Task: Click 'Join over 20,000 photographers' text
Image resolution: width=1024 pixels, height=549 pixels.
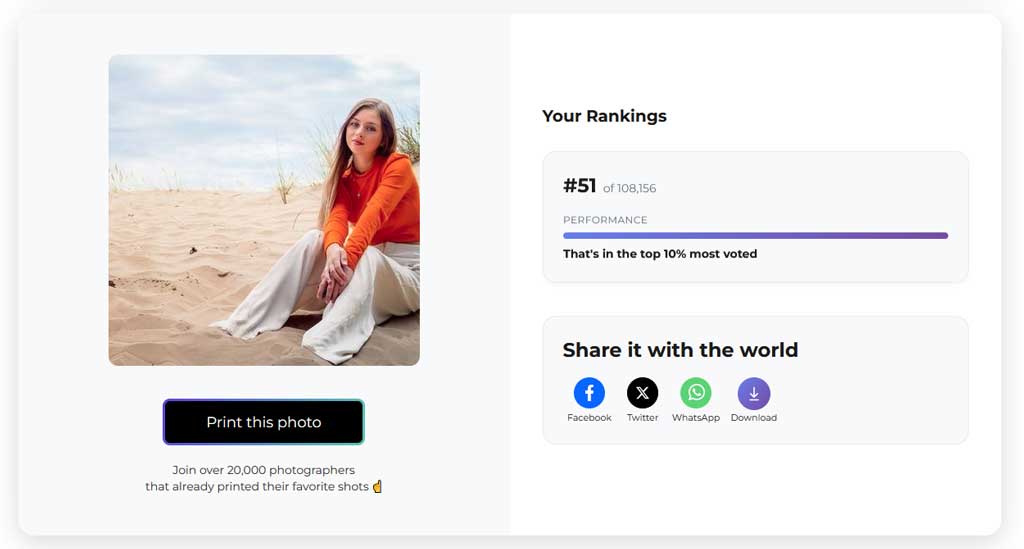Action: (x=263, y=470)
